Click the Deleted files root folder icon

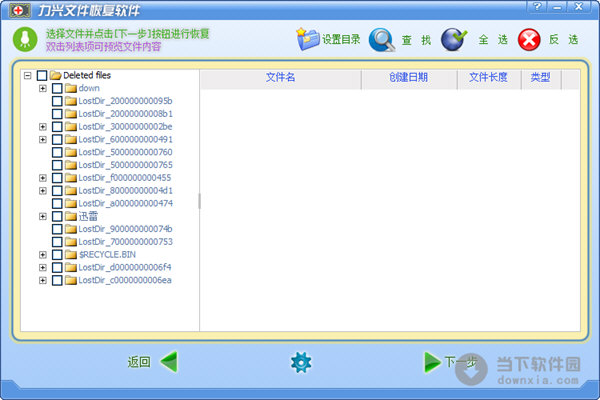[55, 75]
